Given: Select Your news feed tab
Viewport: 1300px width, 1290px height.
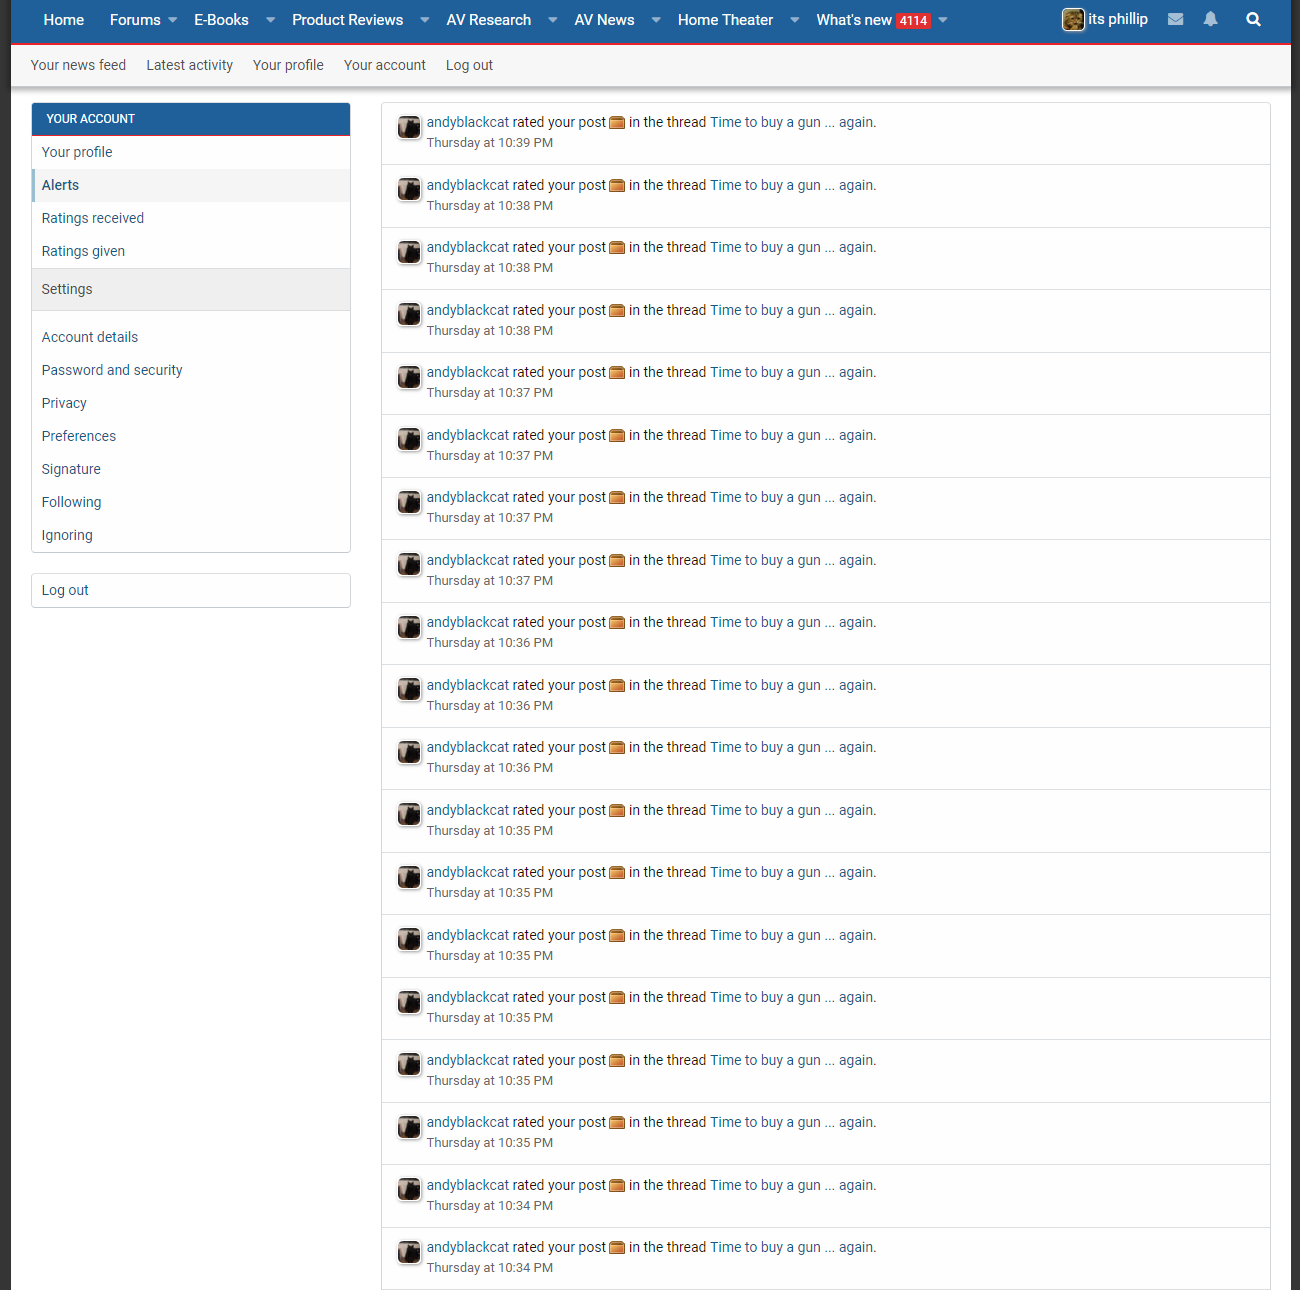Looking at the screenshot, I should click(x=78, y=65).
